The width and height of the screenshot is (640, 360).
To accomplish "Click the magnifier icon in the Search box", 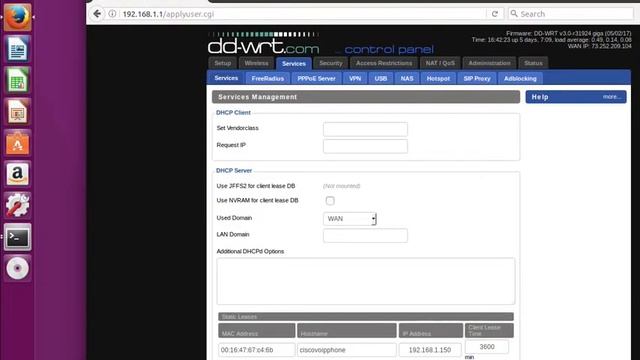I will pyautogui.click(x=514, y=13).
